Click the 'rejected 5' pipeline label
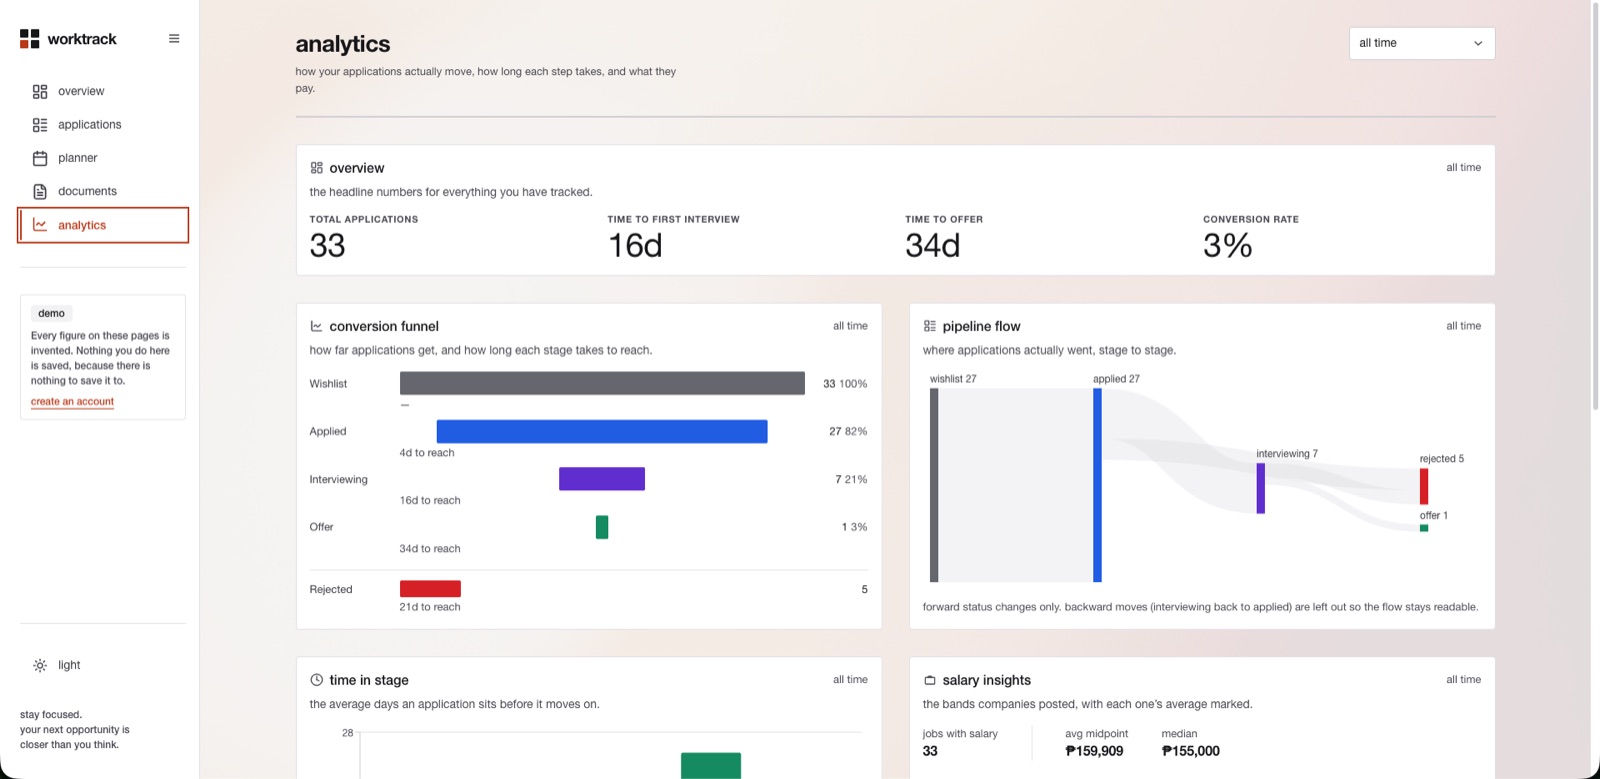This screenshot has height=779, width=1600. pyautogui.click(x=1441, y=459)
